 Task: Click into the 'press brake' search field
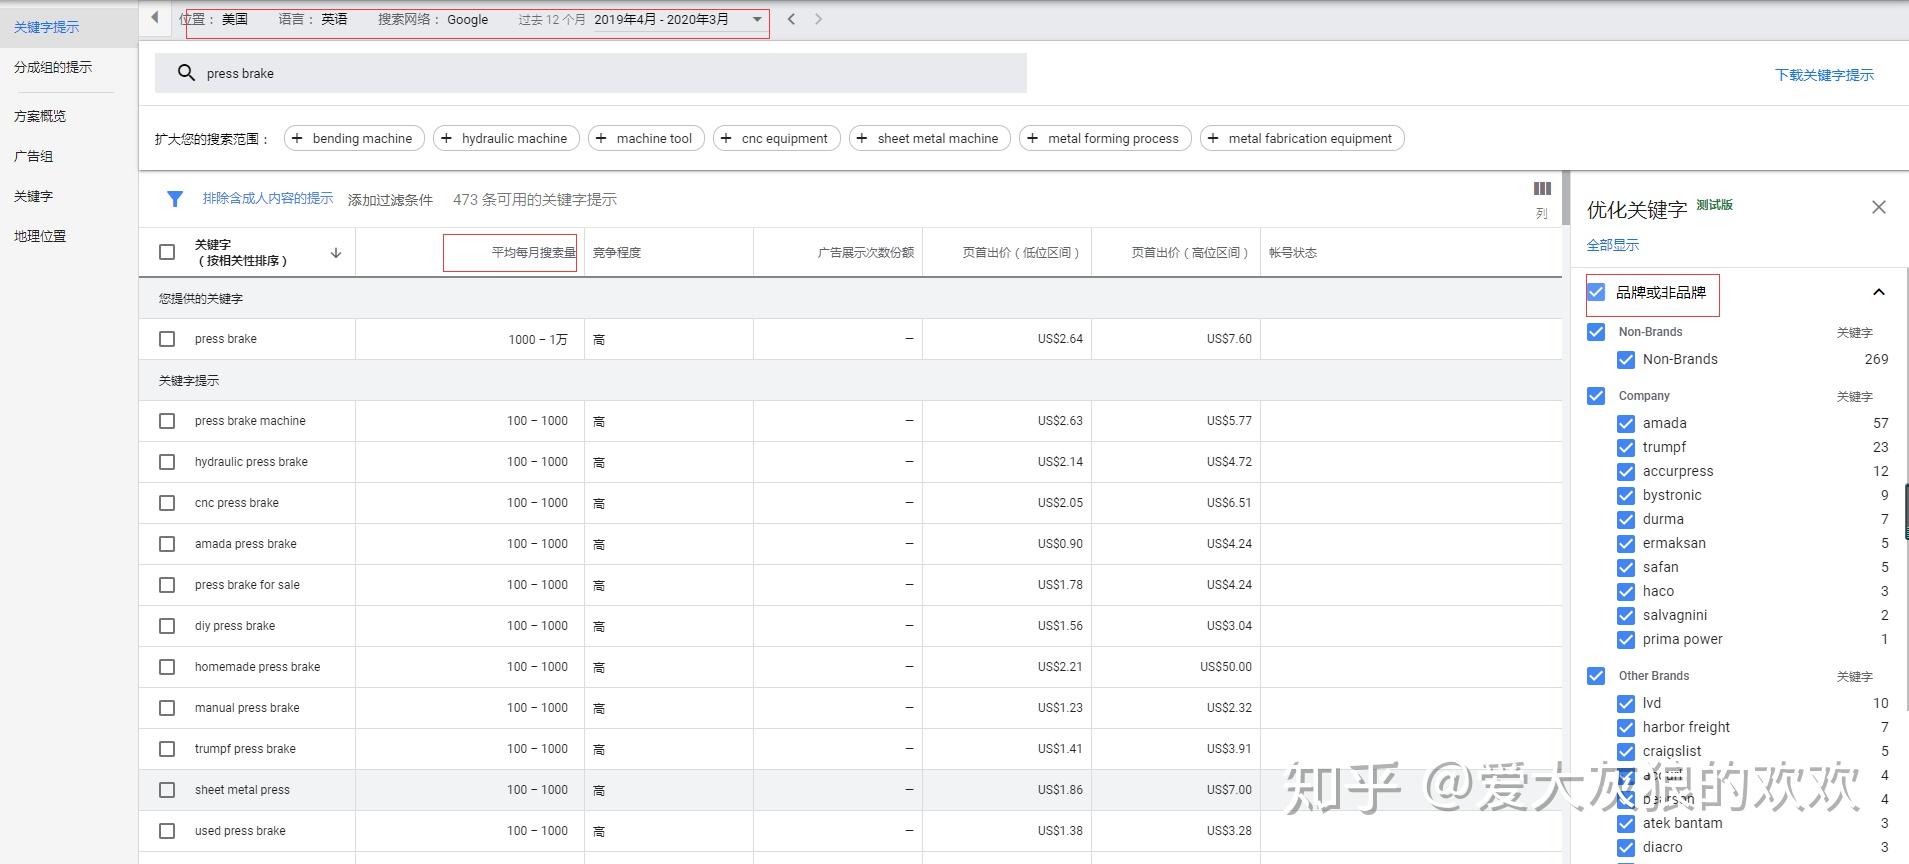coord(591,73)
